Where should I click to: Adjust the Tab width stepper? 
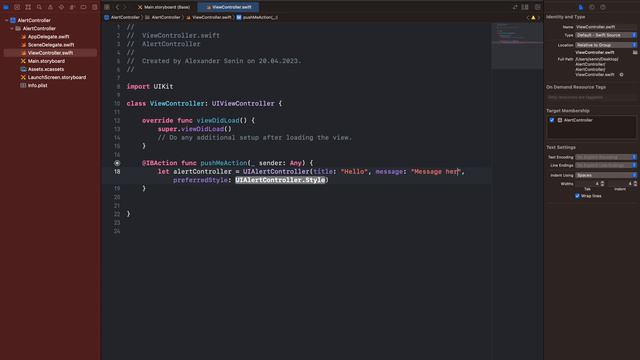tap(602, 184)
